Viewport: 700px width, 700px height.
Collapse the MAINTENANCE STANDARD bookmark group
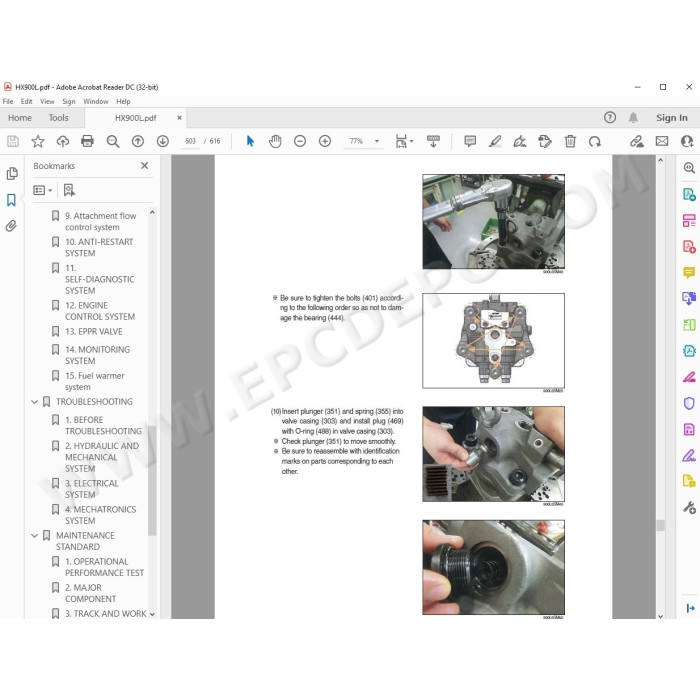click(x=34, y=535)
